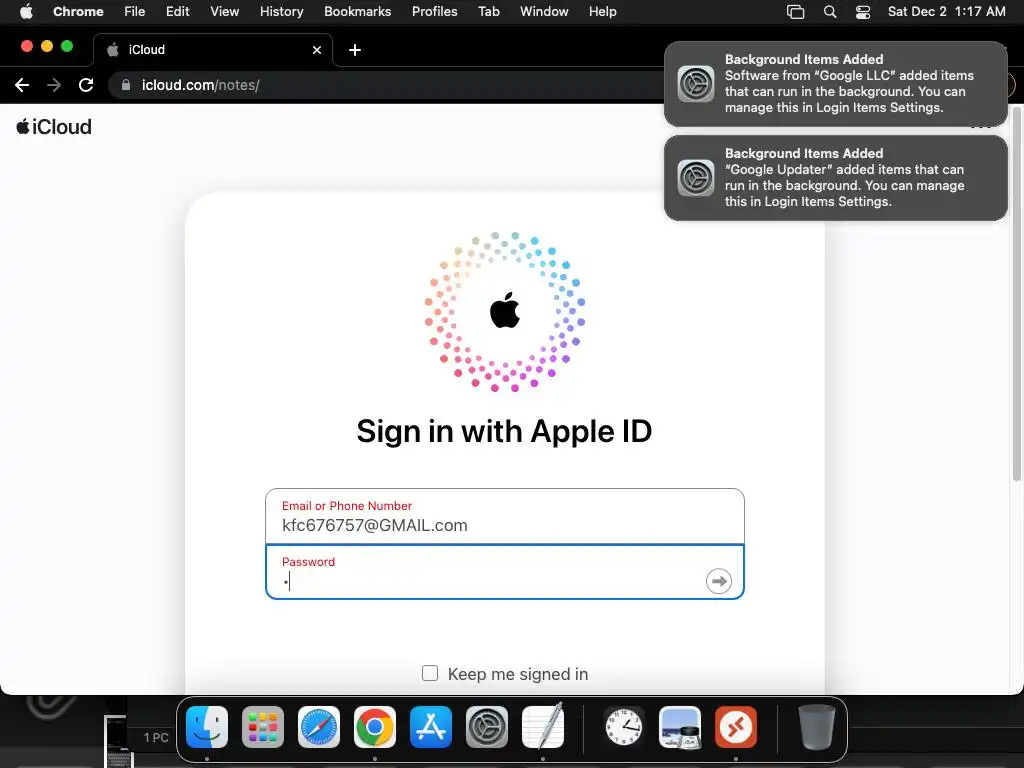Open Finder from the Dock

coord(207,727)
